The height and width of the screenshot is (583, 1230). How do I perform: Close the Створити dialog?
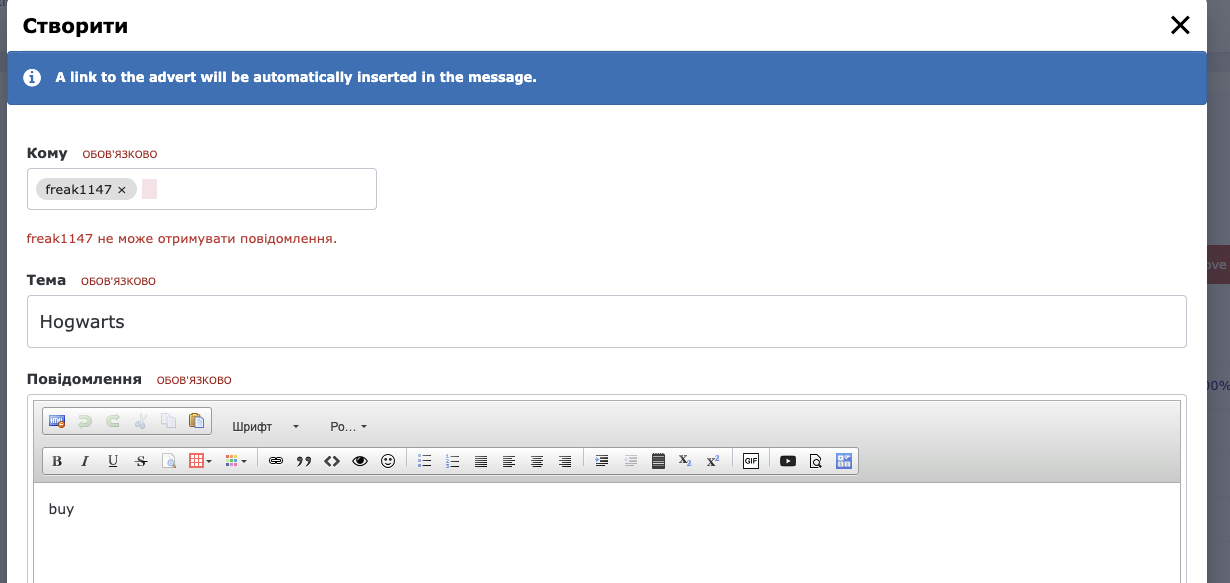1180,26
